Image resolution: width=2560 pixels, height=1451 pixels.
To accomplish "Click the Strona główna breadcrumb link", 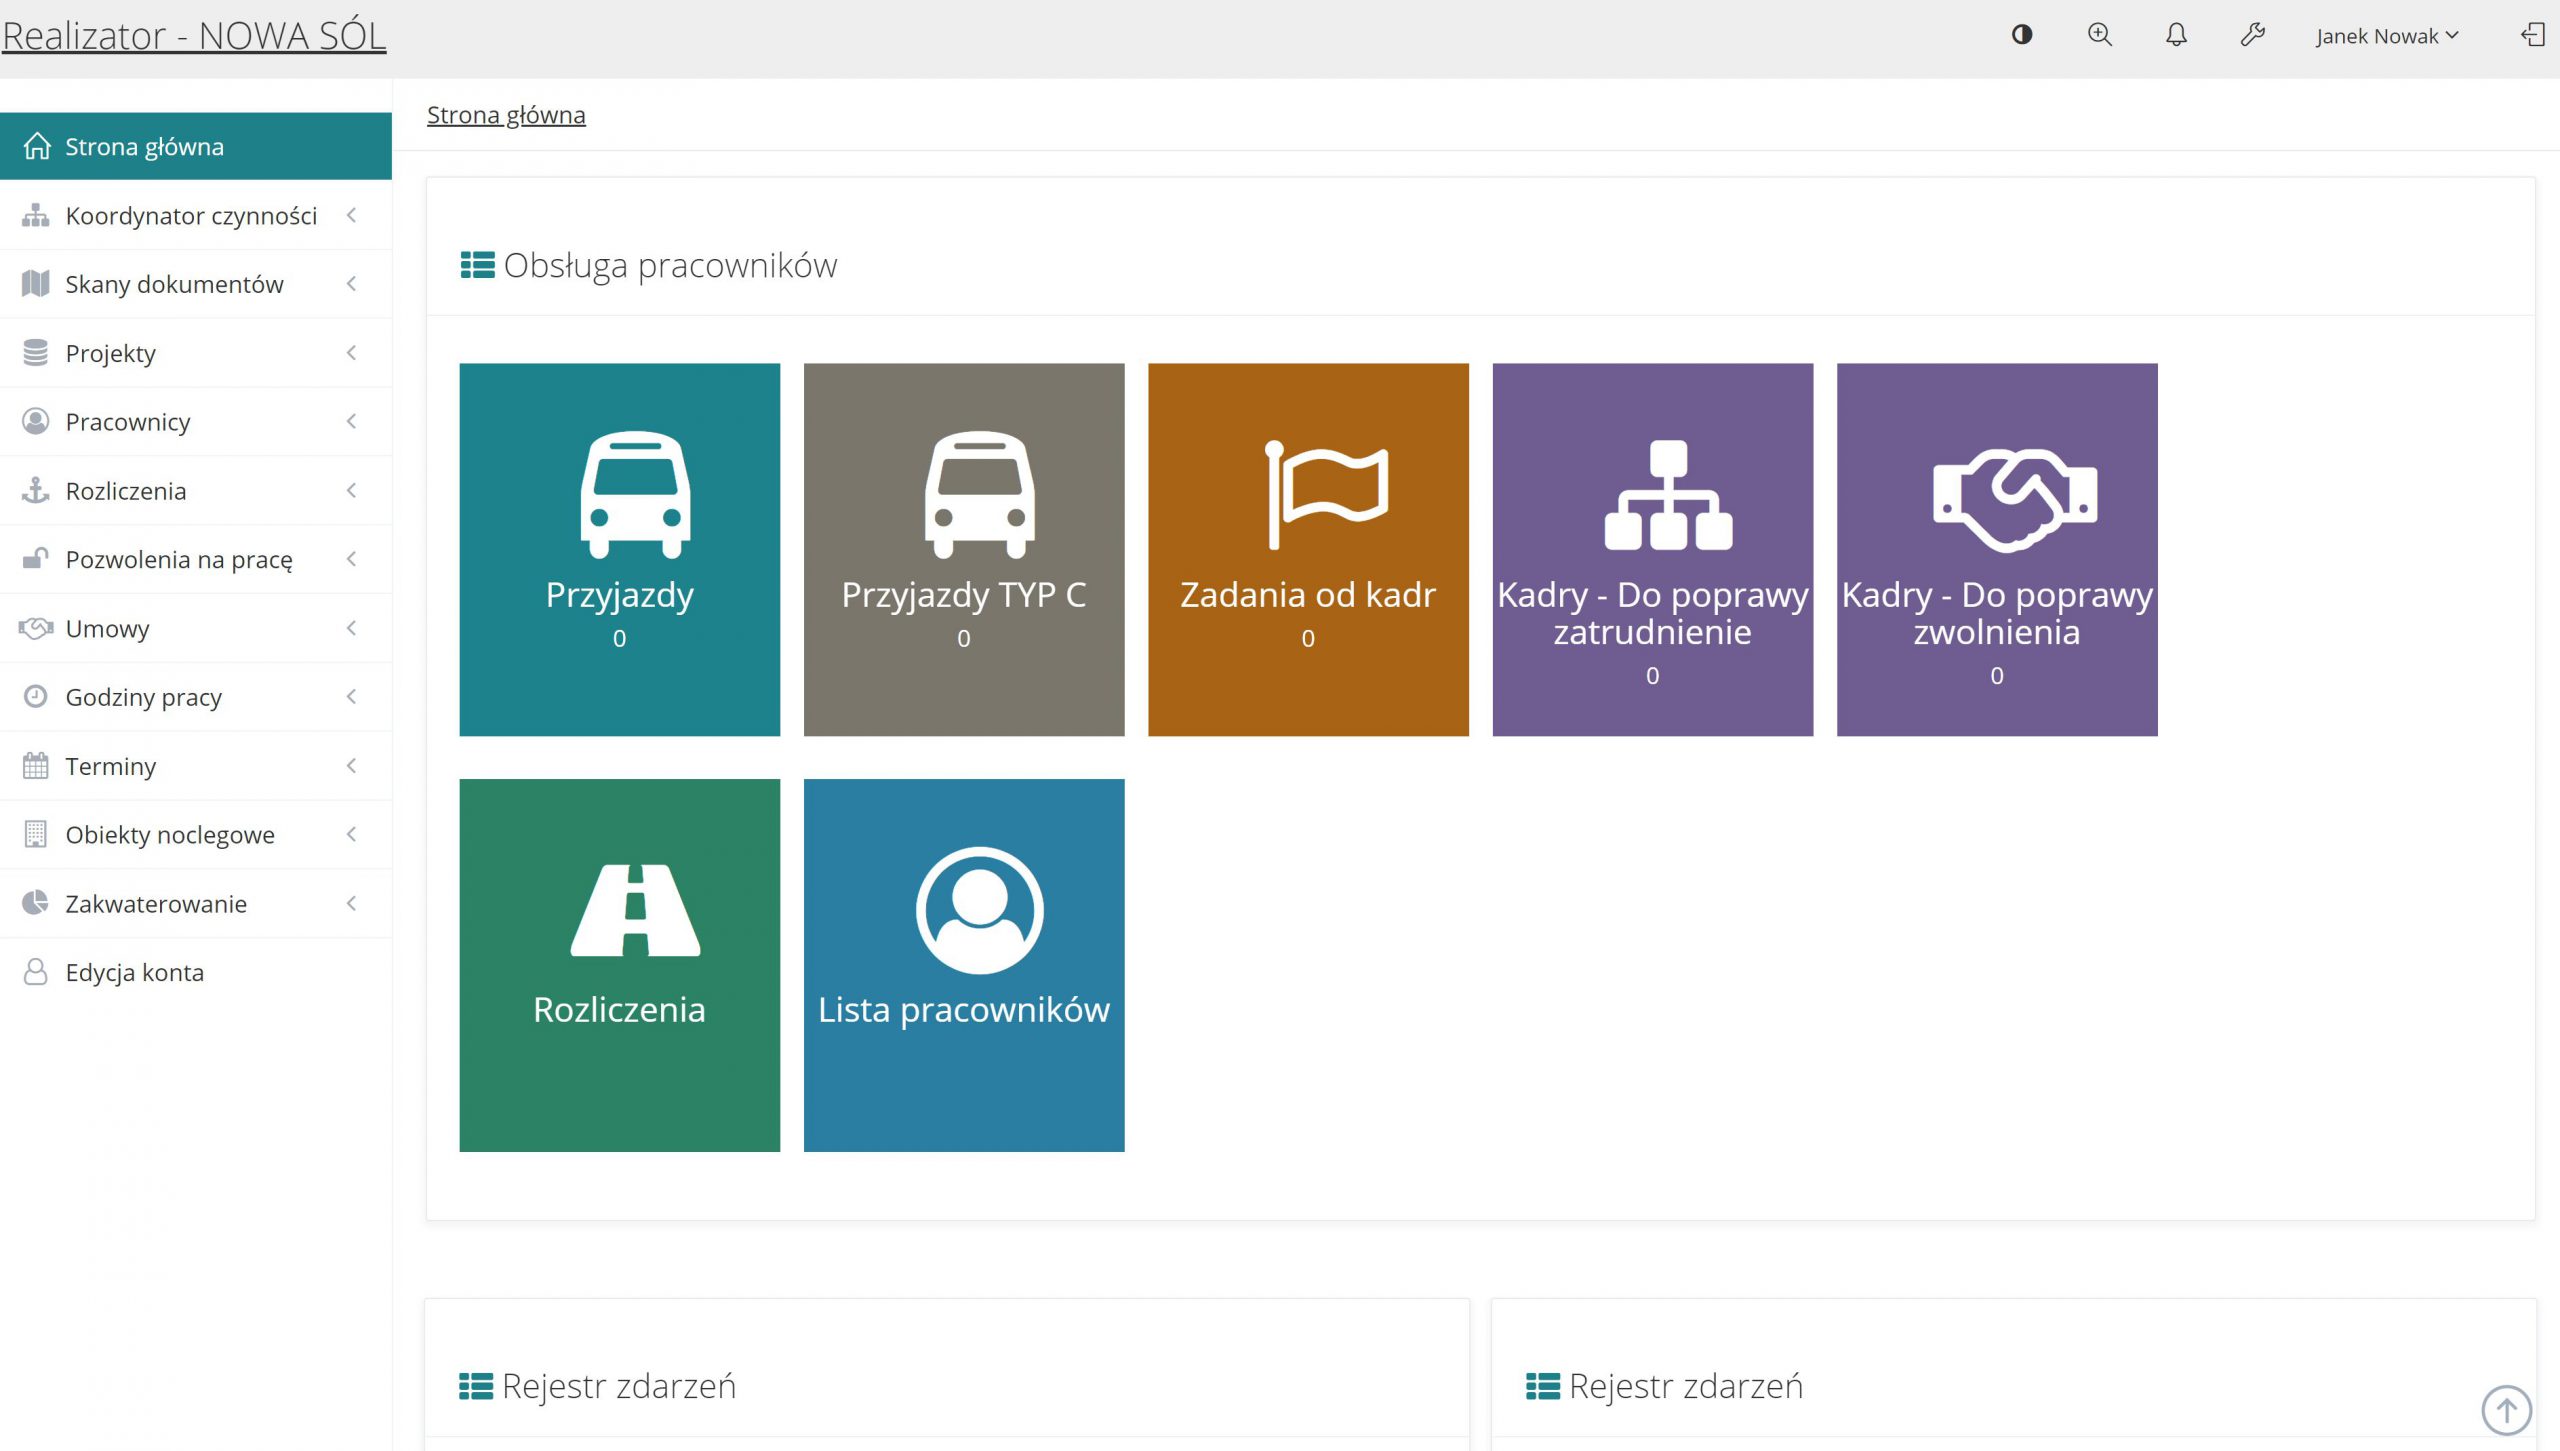I will pyautogui.click(x=505, y=115).
